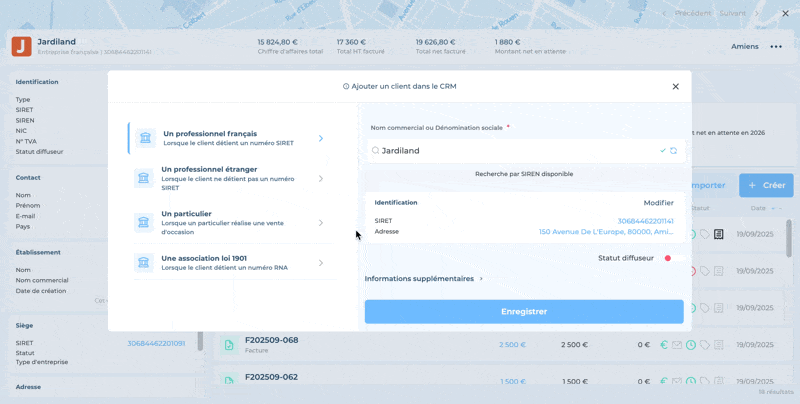
Task: Click N° TVA label in left panel
Action: point(26,141)
